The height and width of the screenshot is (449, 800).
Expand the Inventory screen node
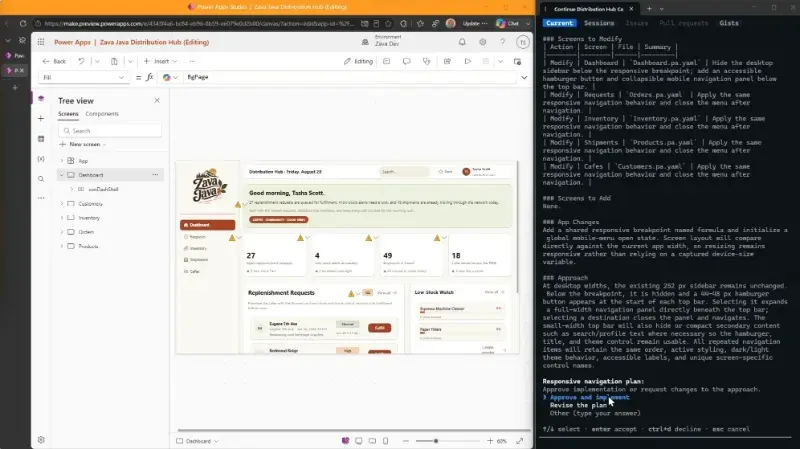coord(62,218)
